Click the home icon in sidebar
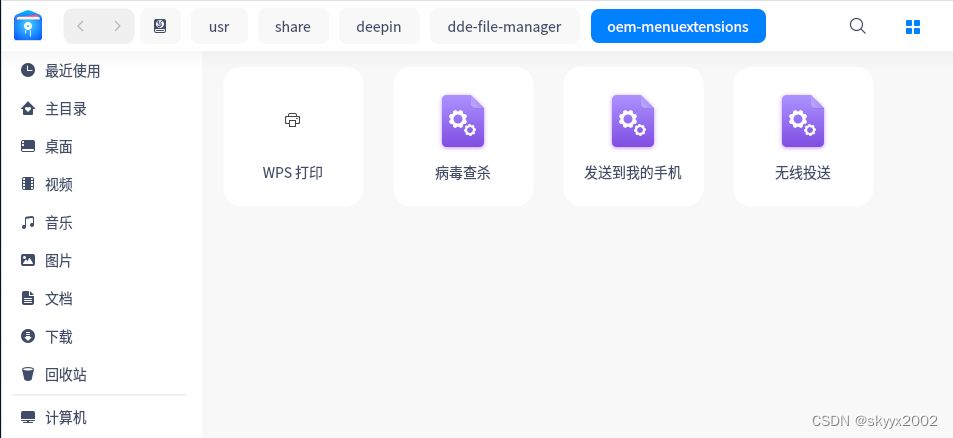The image size is (953, 438). 28,109
